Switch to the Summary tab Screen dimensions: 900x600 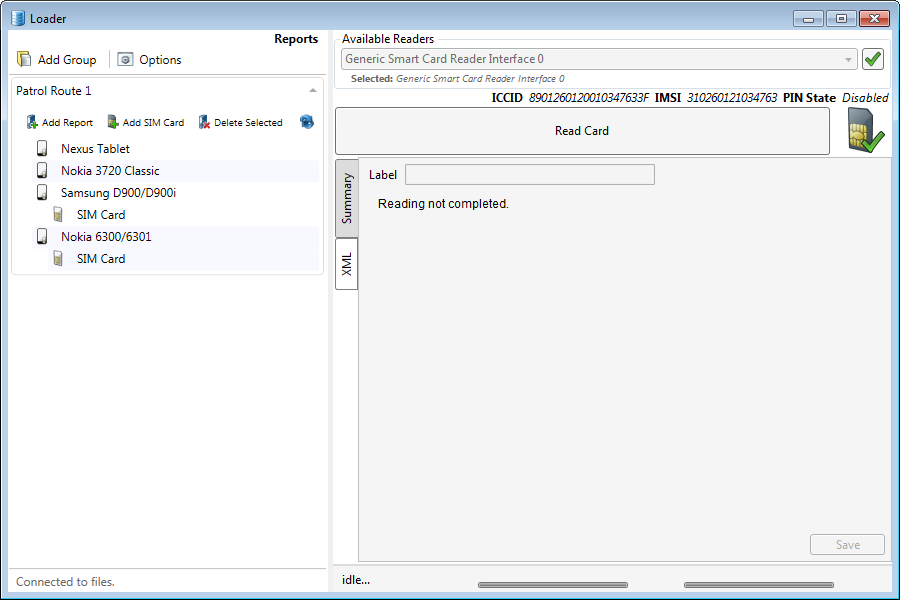point(347,199)
